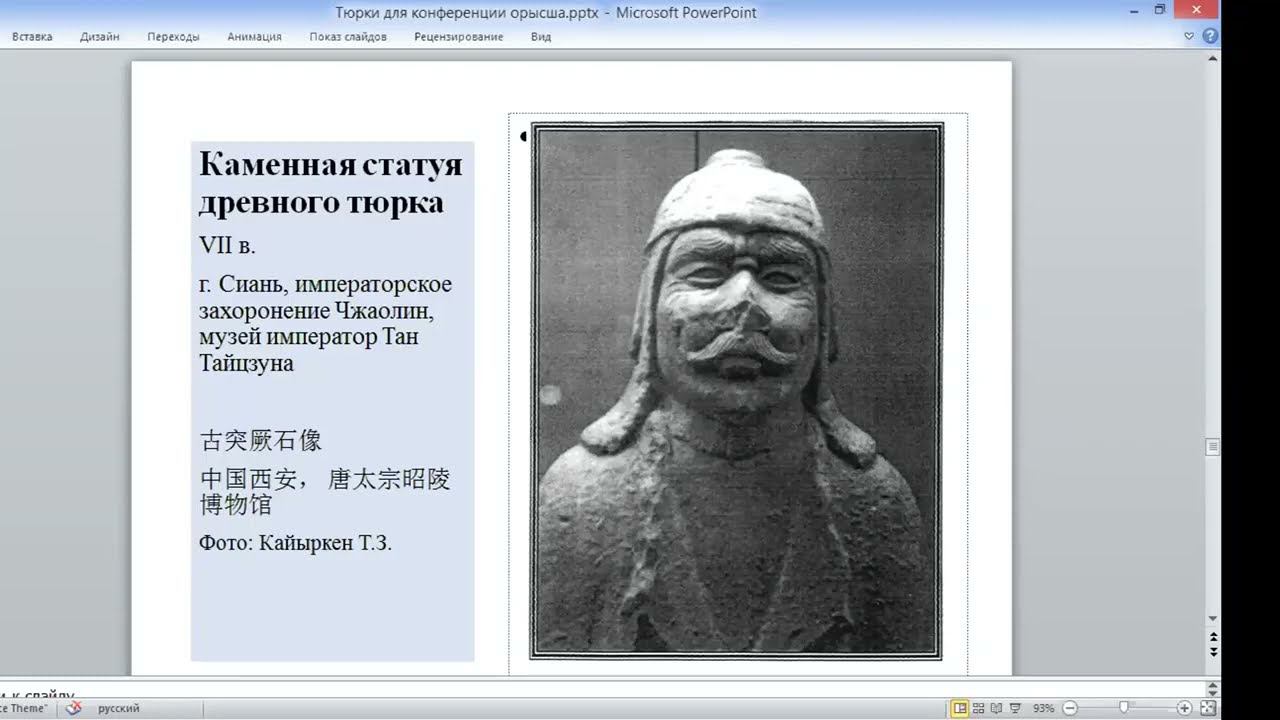The width and height of the screenshot is (1280, 720).
Task: Open the Анимация ribbon tab
Action: [254, 37]
